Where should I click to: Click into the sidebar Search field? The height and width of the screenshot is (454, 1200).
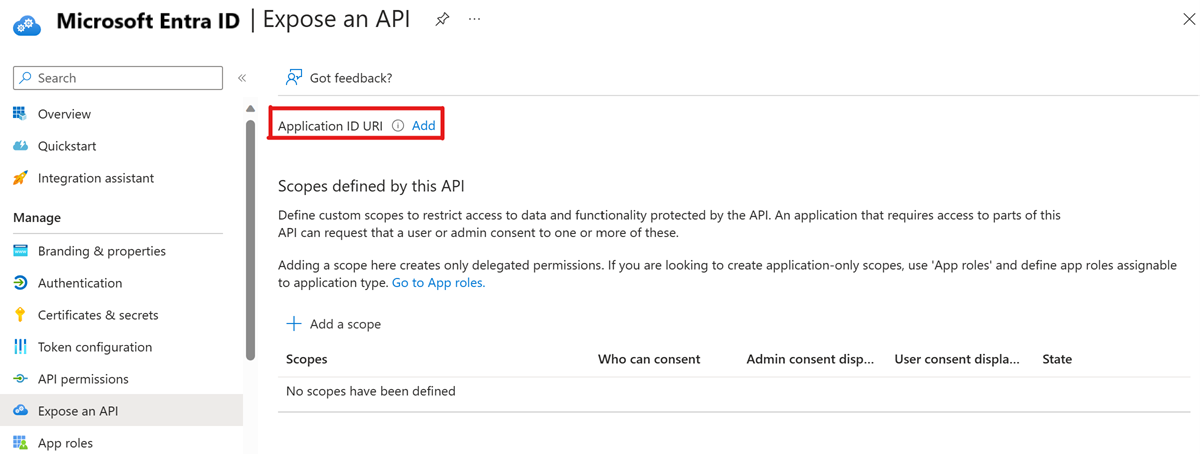(125, 78)
